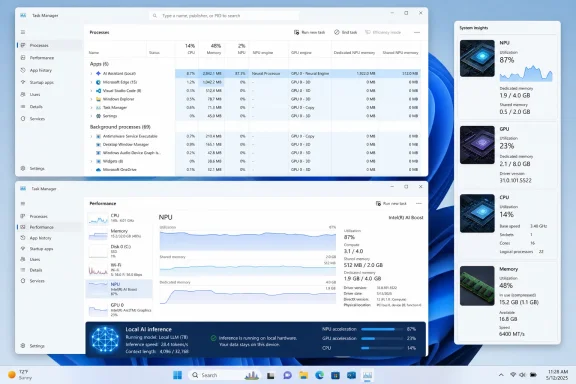Click NPU chip thumbnail in System Insights
Viewport: 576px width, 384px height.
coord(477,58)
